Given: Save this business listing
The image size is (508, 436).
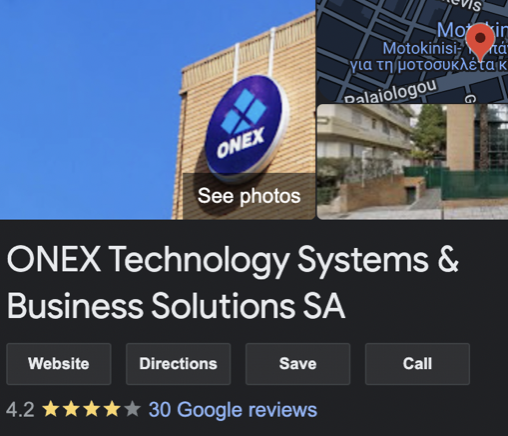Looking at the screenshot, I should click(298, 364).
